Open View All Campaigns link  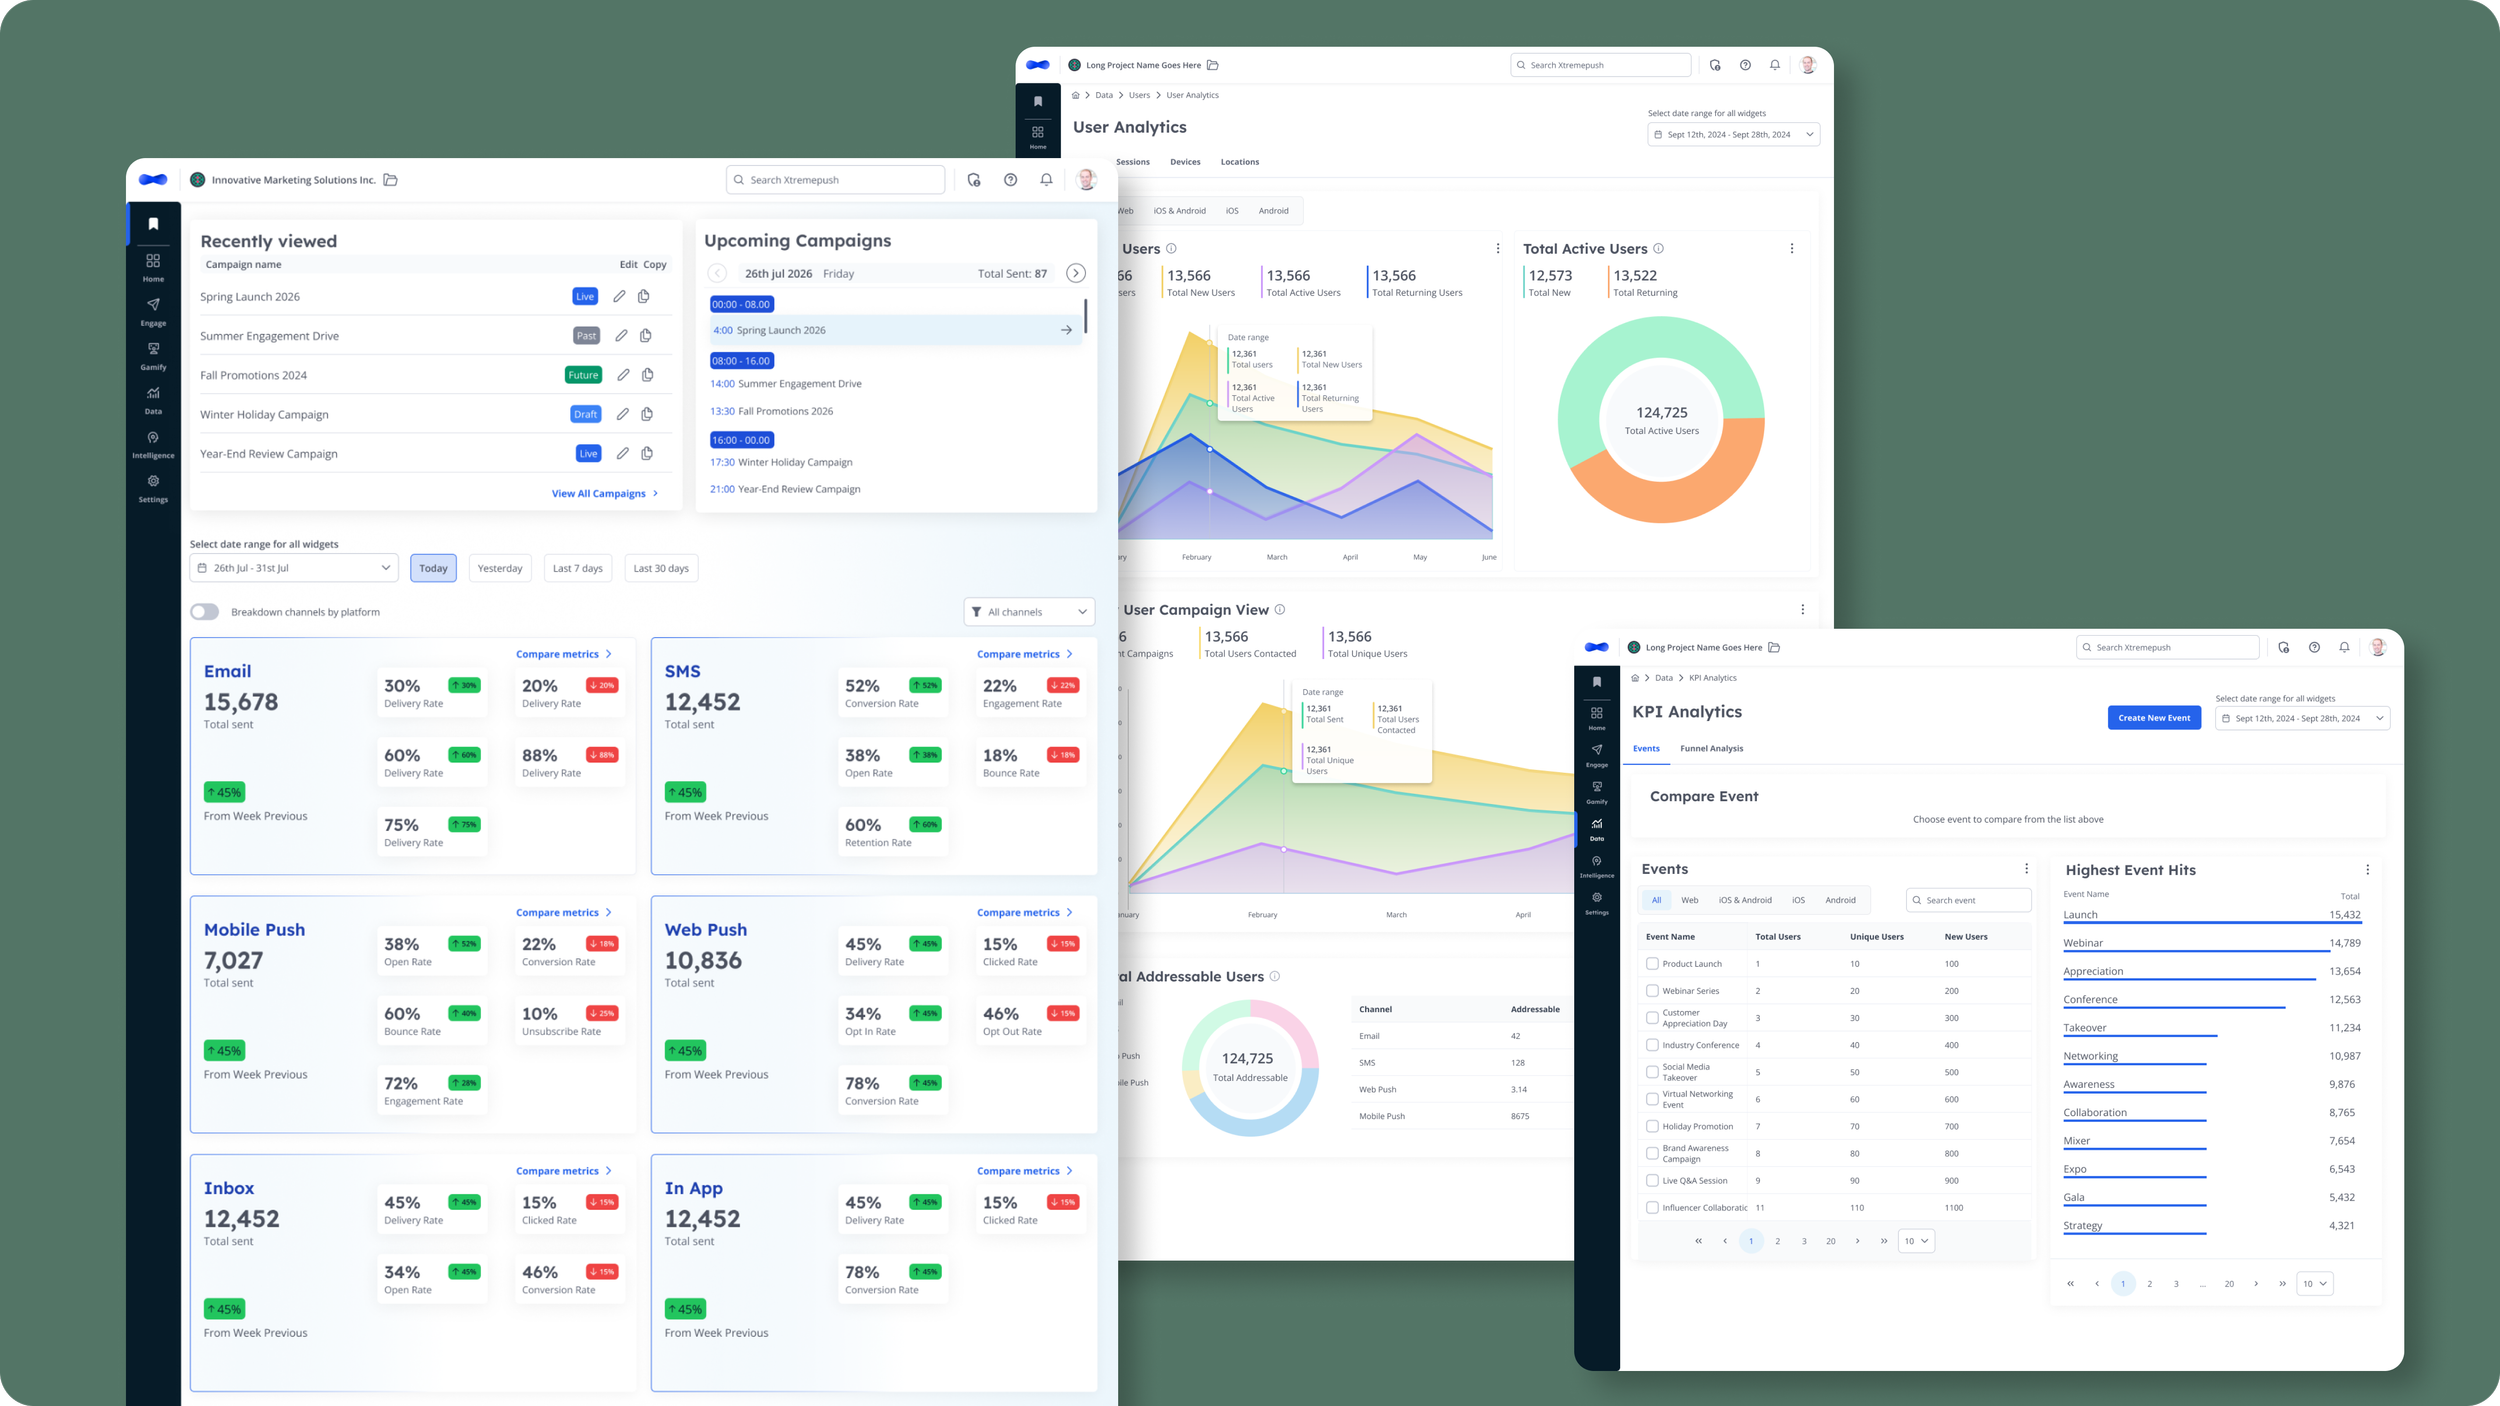tap(605, 494)
